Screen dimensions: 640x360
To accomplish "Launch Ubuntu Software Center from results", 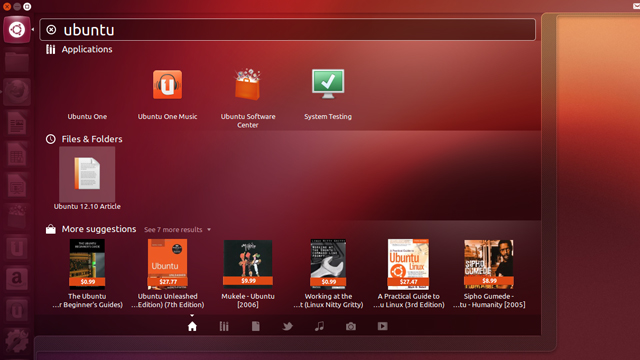I will [x=248, y=98].
